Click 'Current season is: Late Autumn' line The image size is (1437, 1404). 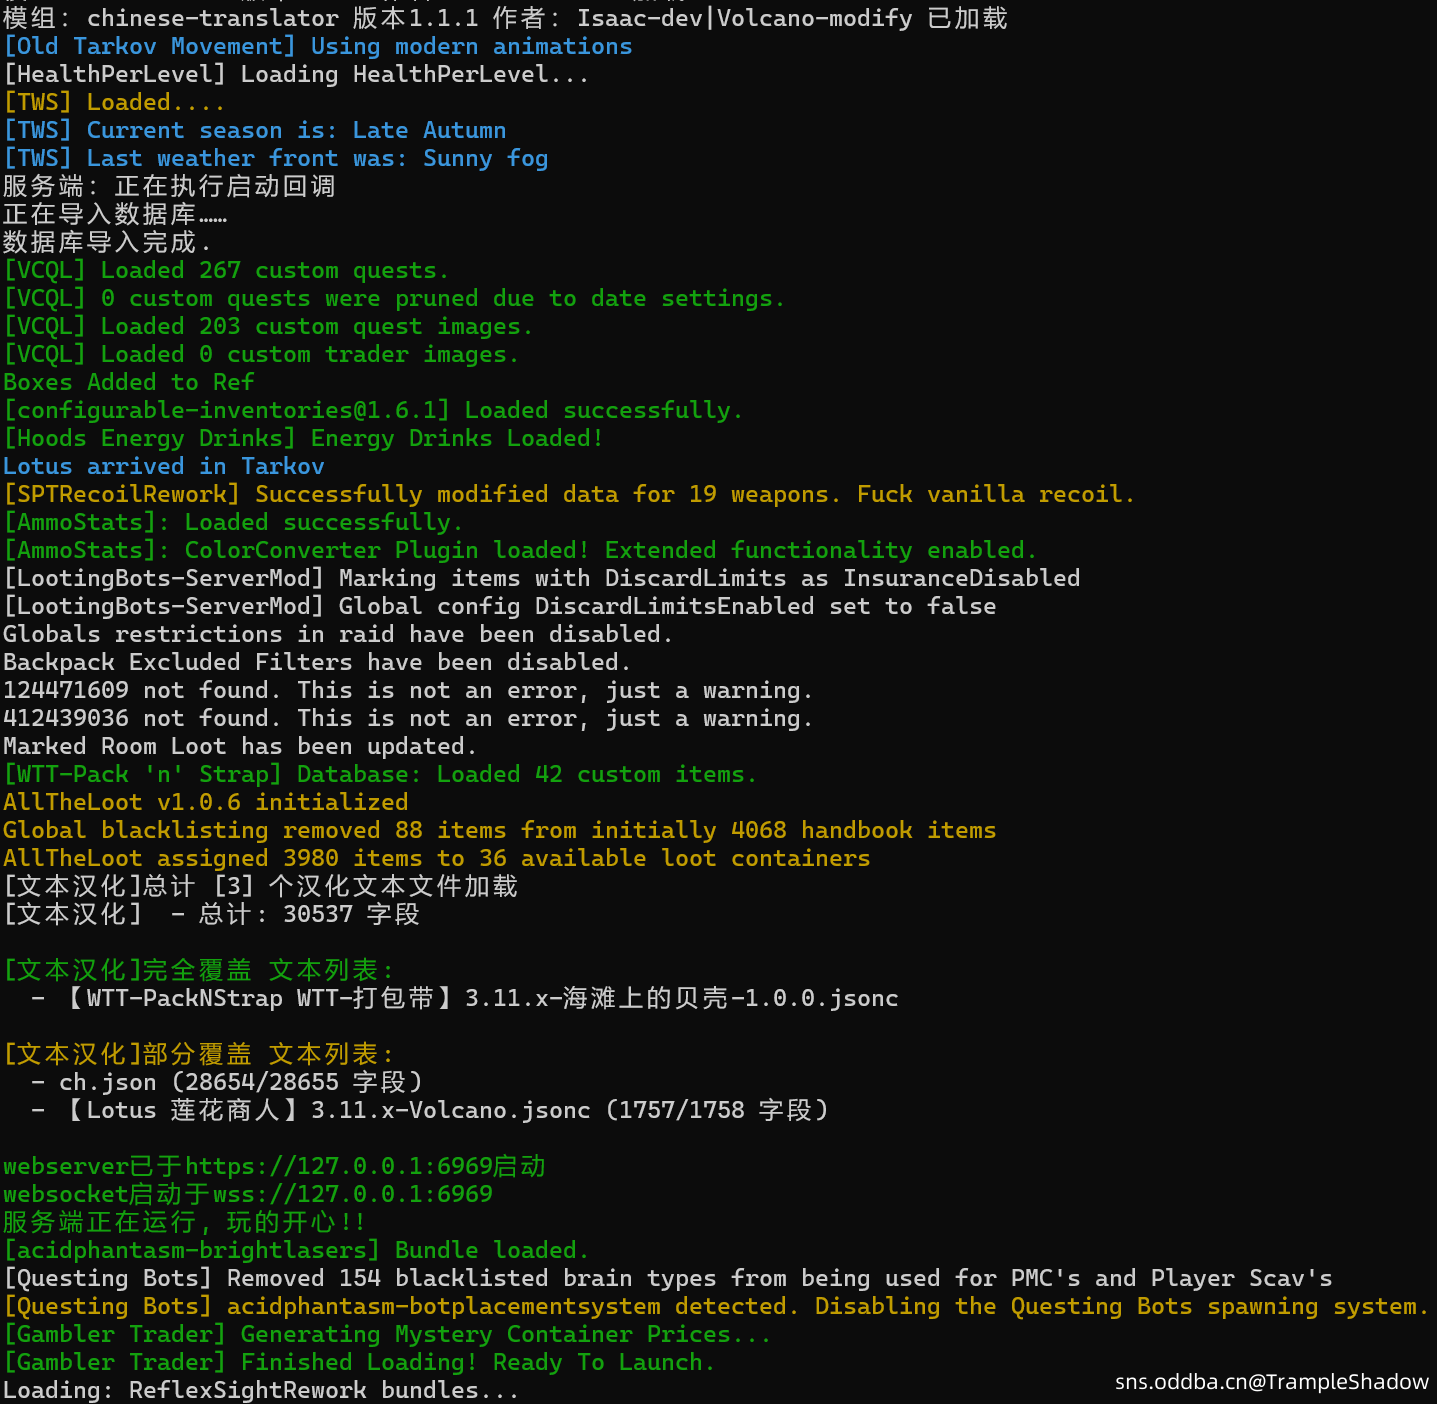pyautogui.click(x=255, y=131)
